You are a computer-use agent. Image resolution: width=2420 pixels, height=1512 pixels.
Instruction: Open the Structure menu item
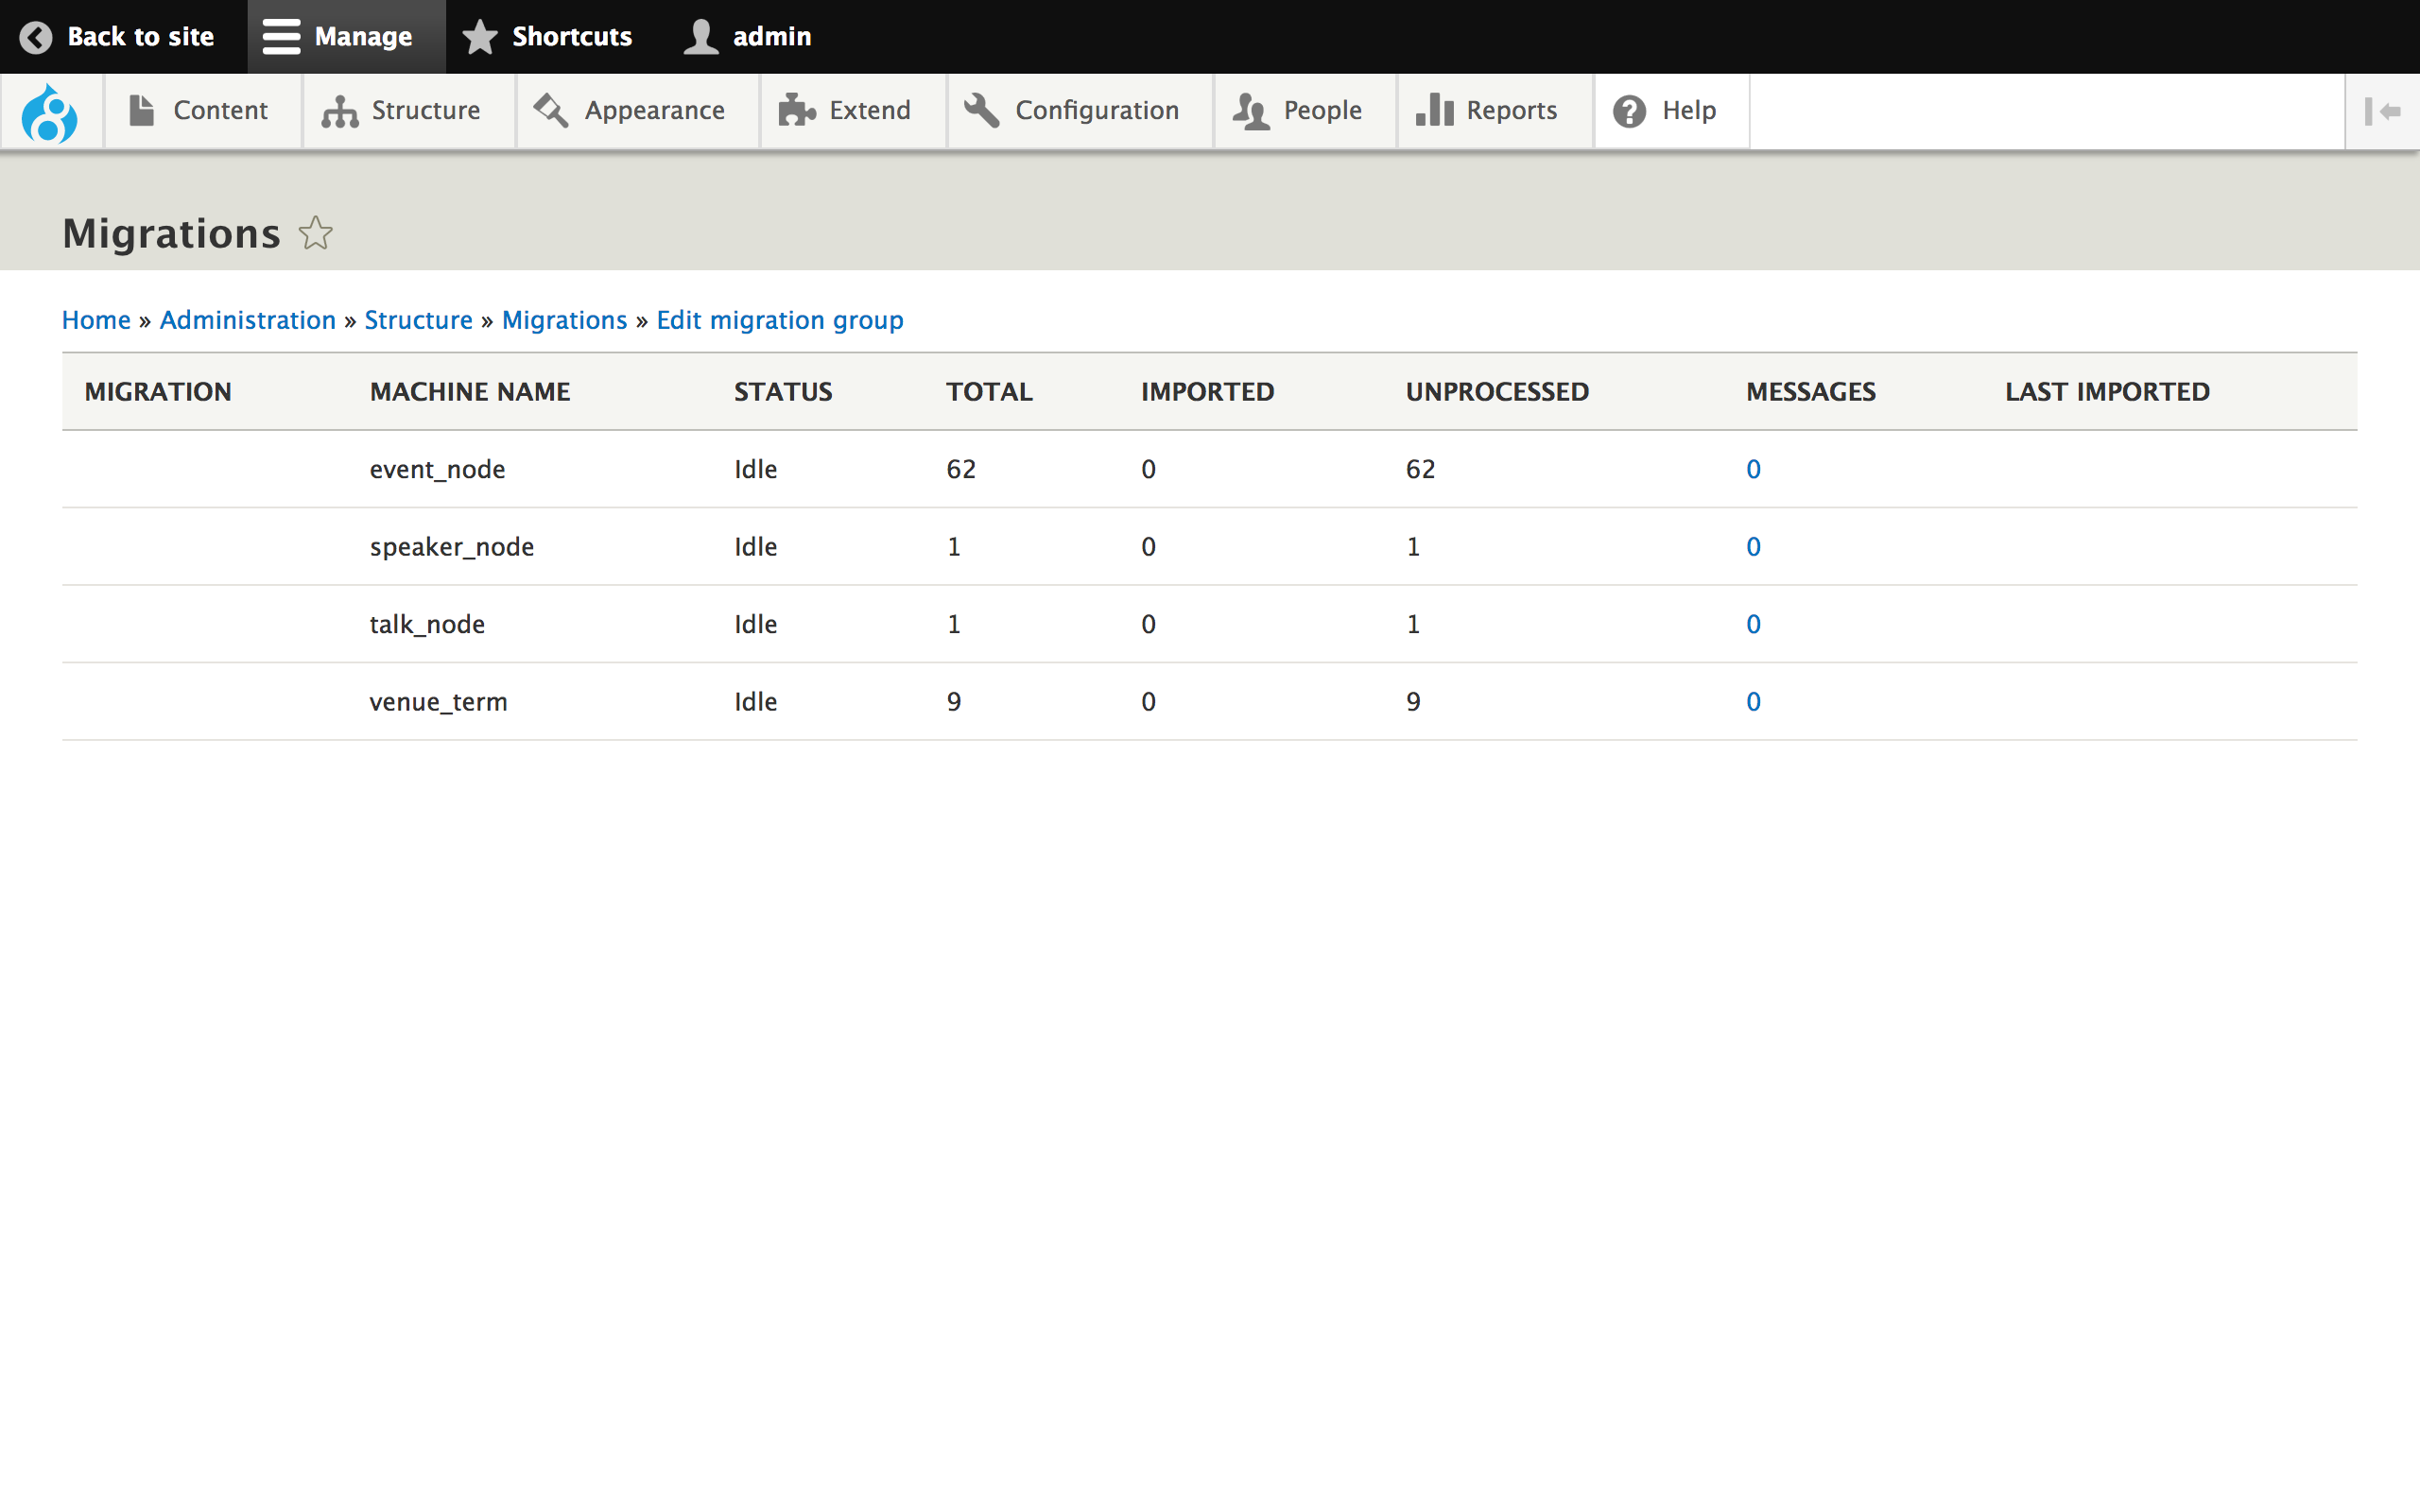(402, 110)
